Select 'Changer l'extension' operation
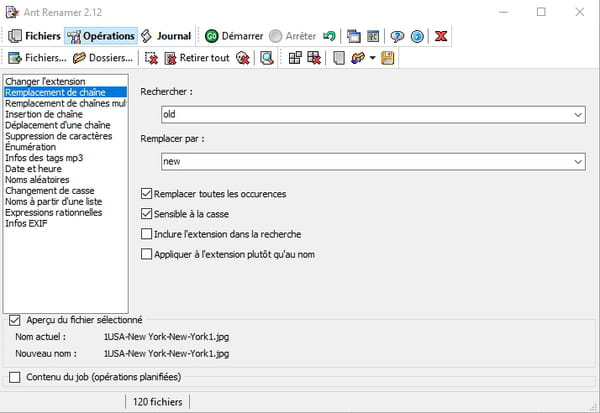Viewport: 600px width, 413px height. [x=65, y=82]
